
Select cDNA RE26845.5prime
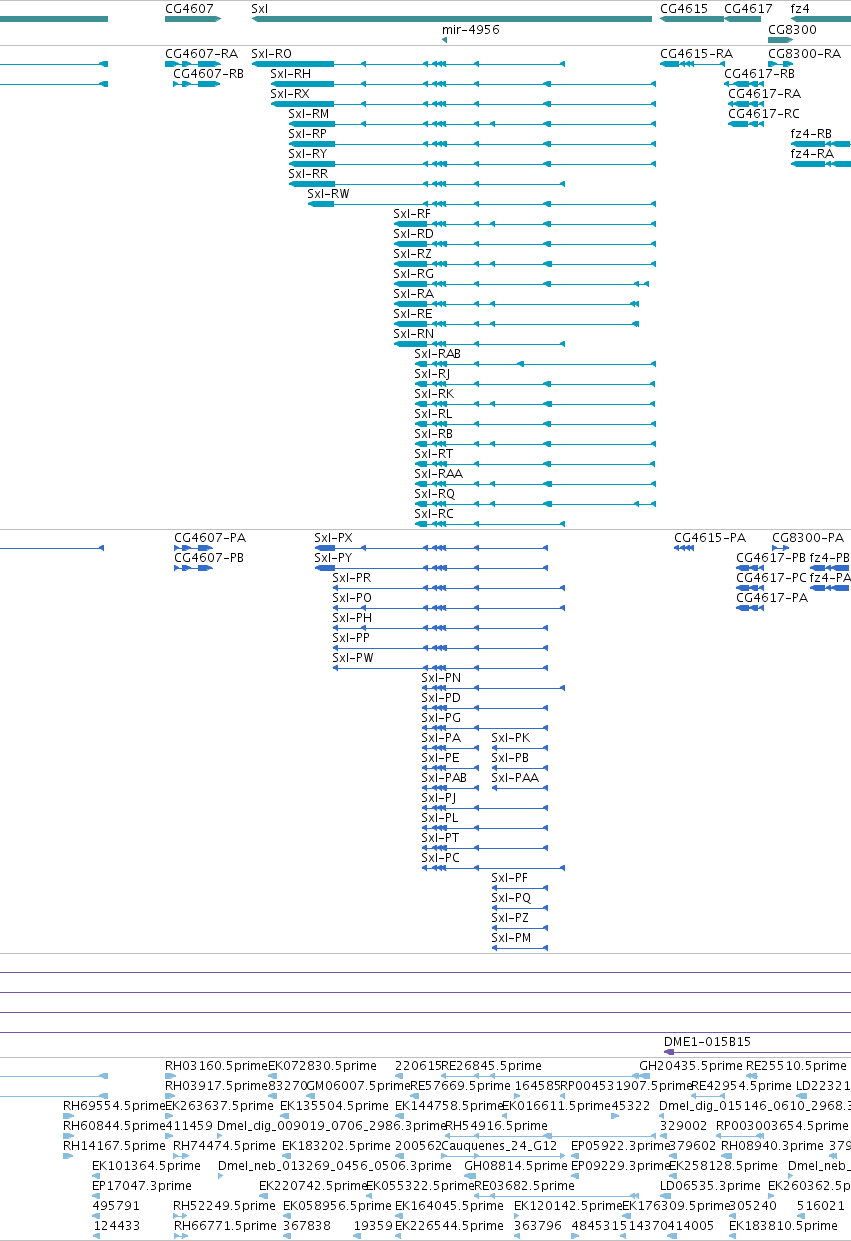point(491,1066)
